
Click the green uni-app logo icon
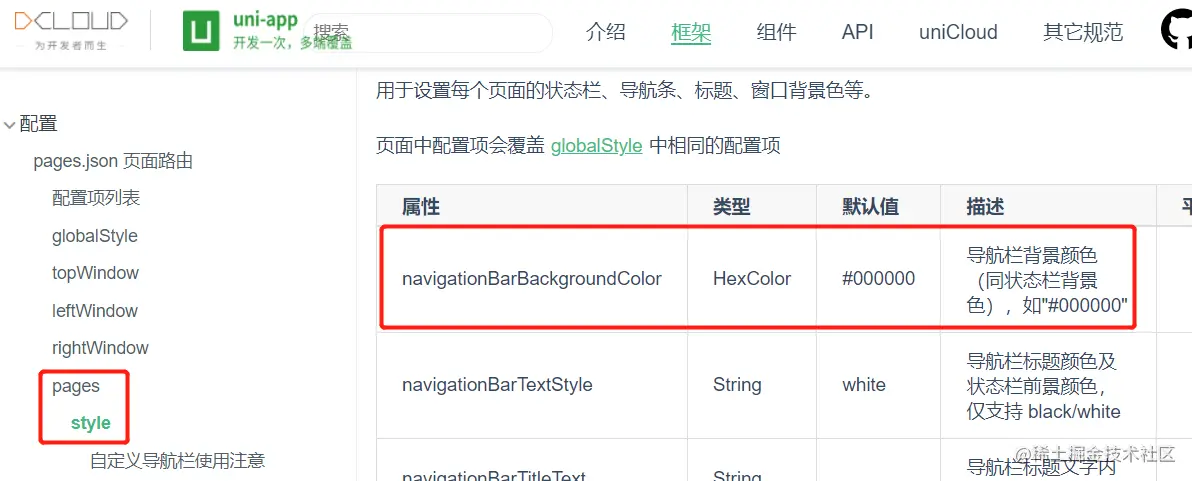[201, 32]
